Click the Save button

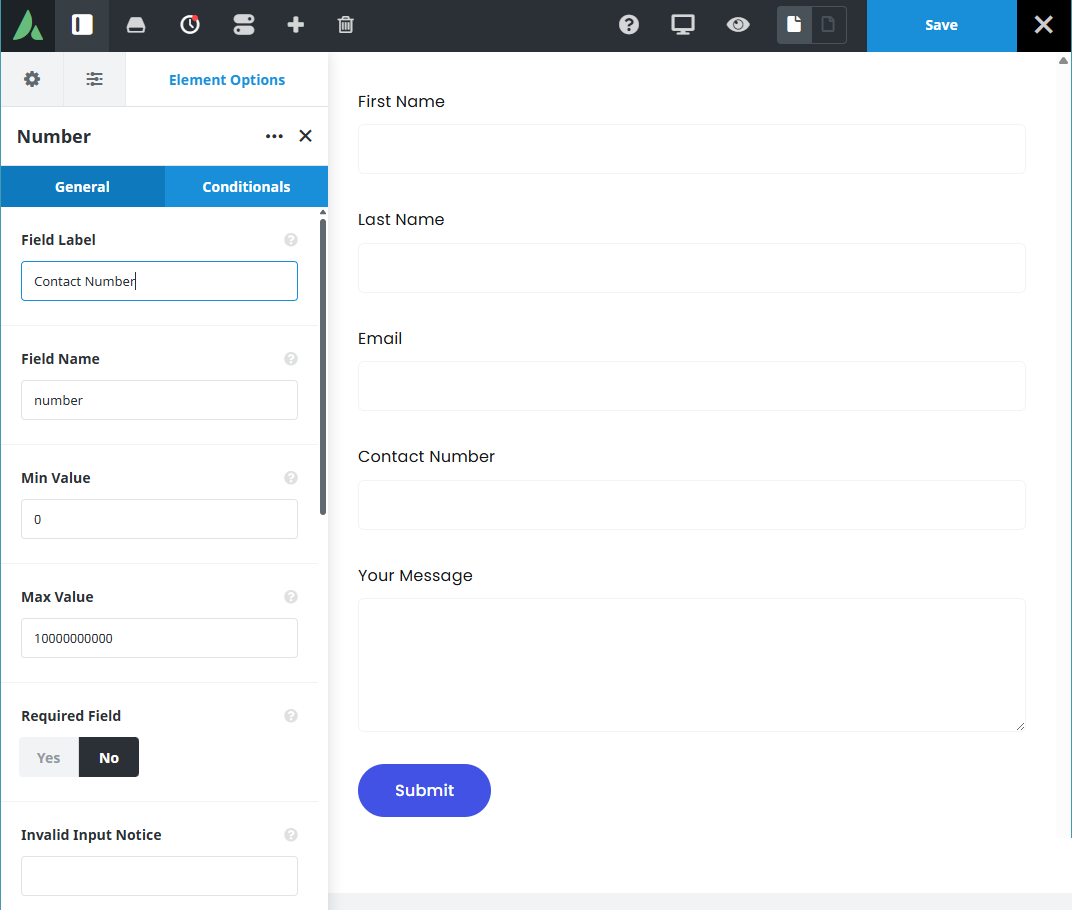point(941,25)
